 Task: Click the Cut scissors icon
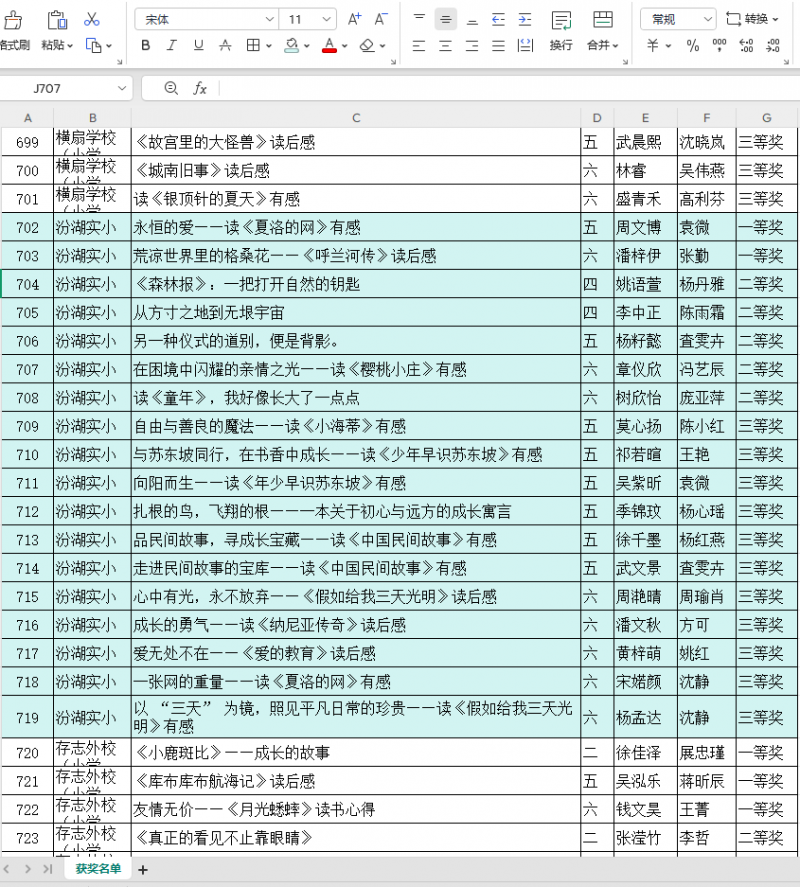(x=92, y=19)
